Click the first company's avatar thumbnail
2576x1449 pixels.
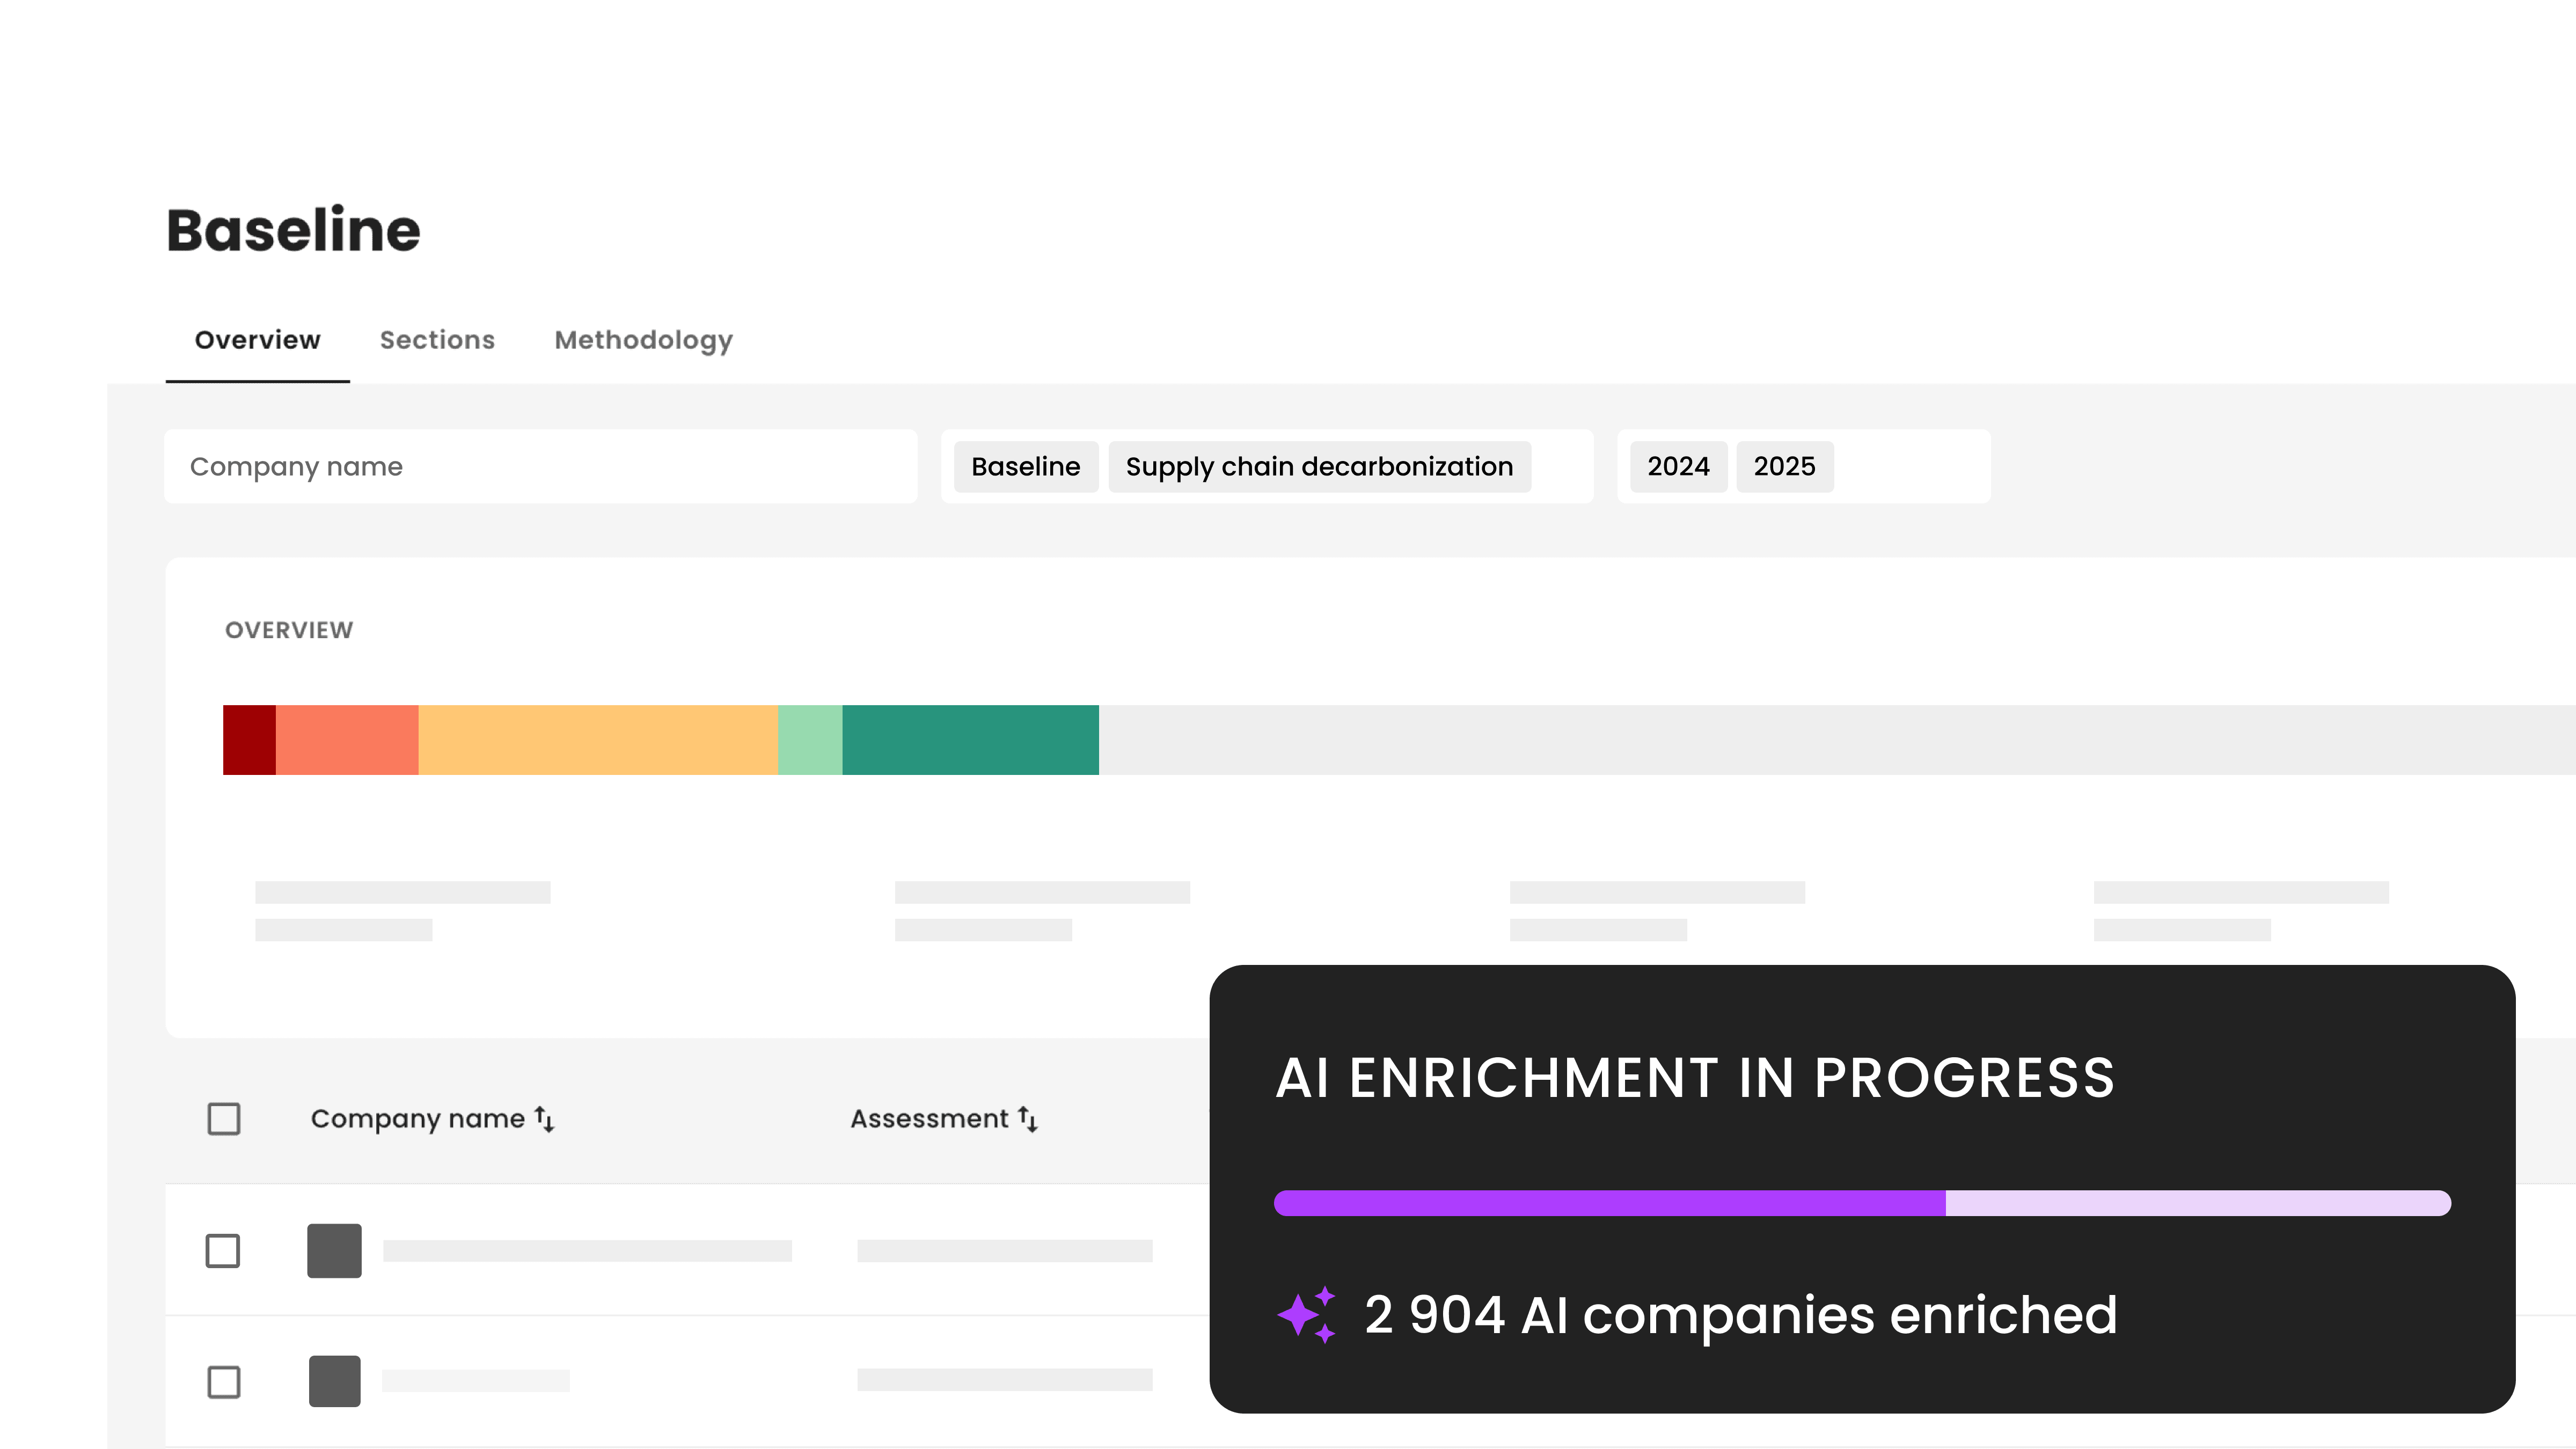tap(333, 1250)
